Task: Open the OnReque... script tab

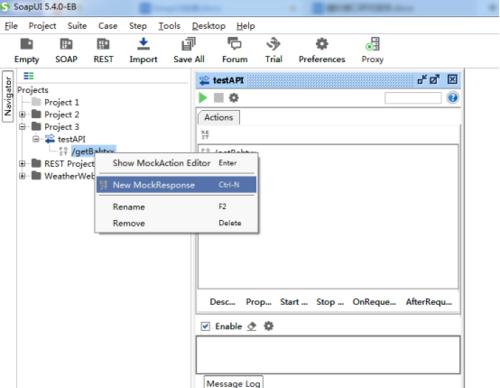Action: 374,302
